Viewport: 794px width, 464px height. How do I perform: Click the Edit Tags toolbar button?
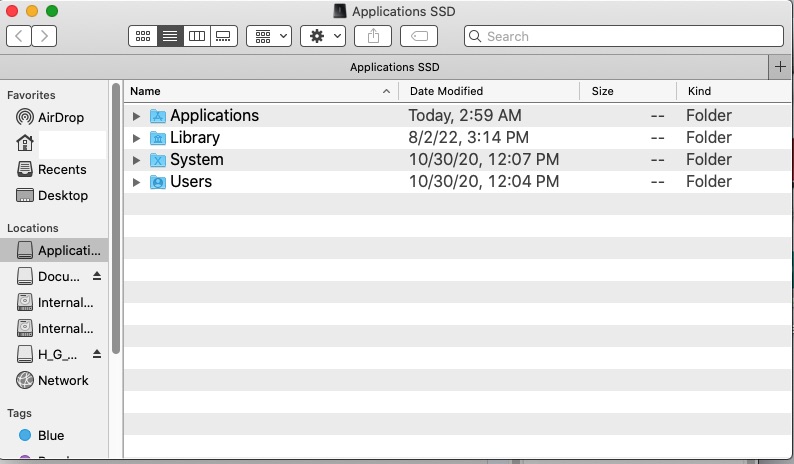pyautogui.click(x=419, y=36)
